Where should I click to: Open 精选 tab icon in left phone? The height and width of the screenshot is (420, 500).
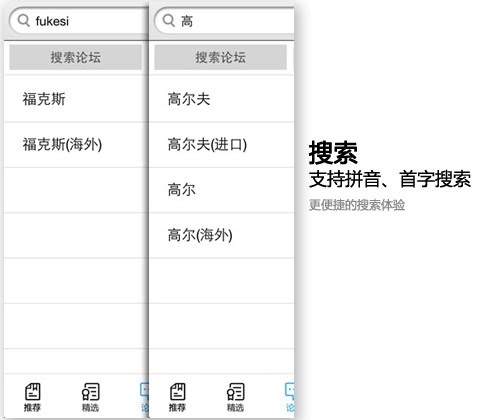coord(91,392)
